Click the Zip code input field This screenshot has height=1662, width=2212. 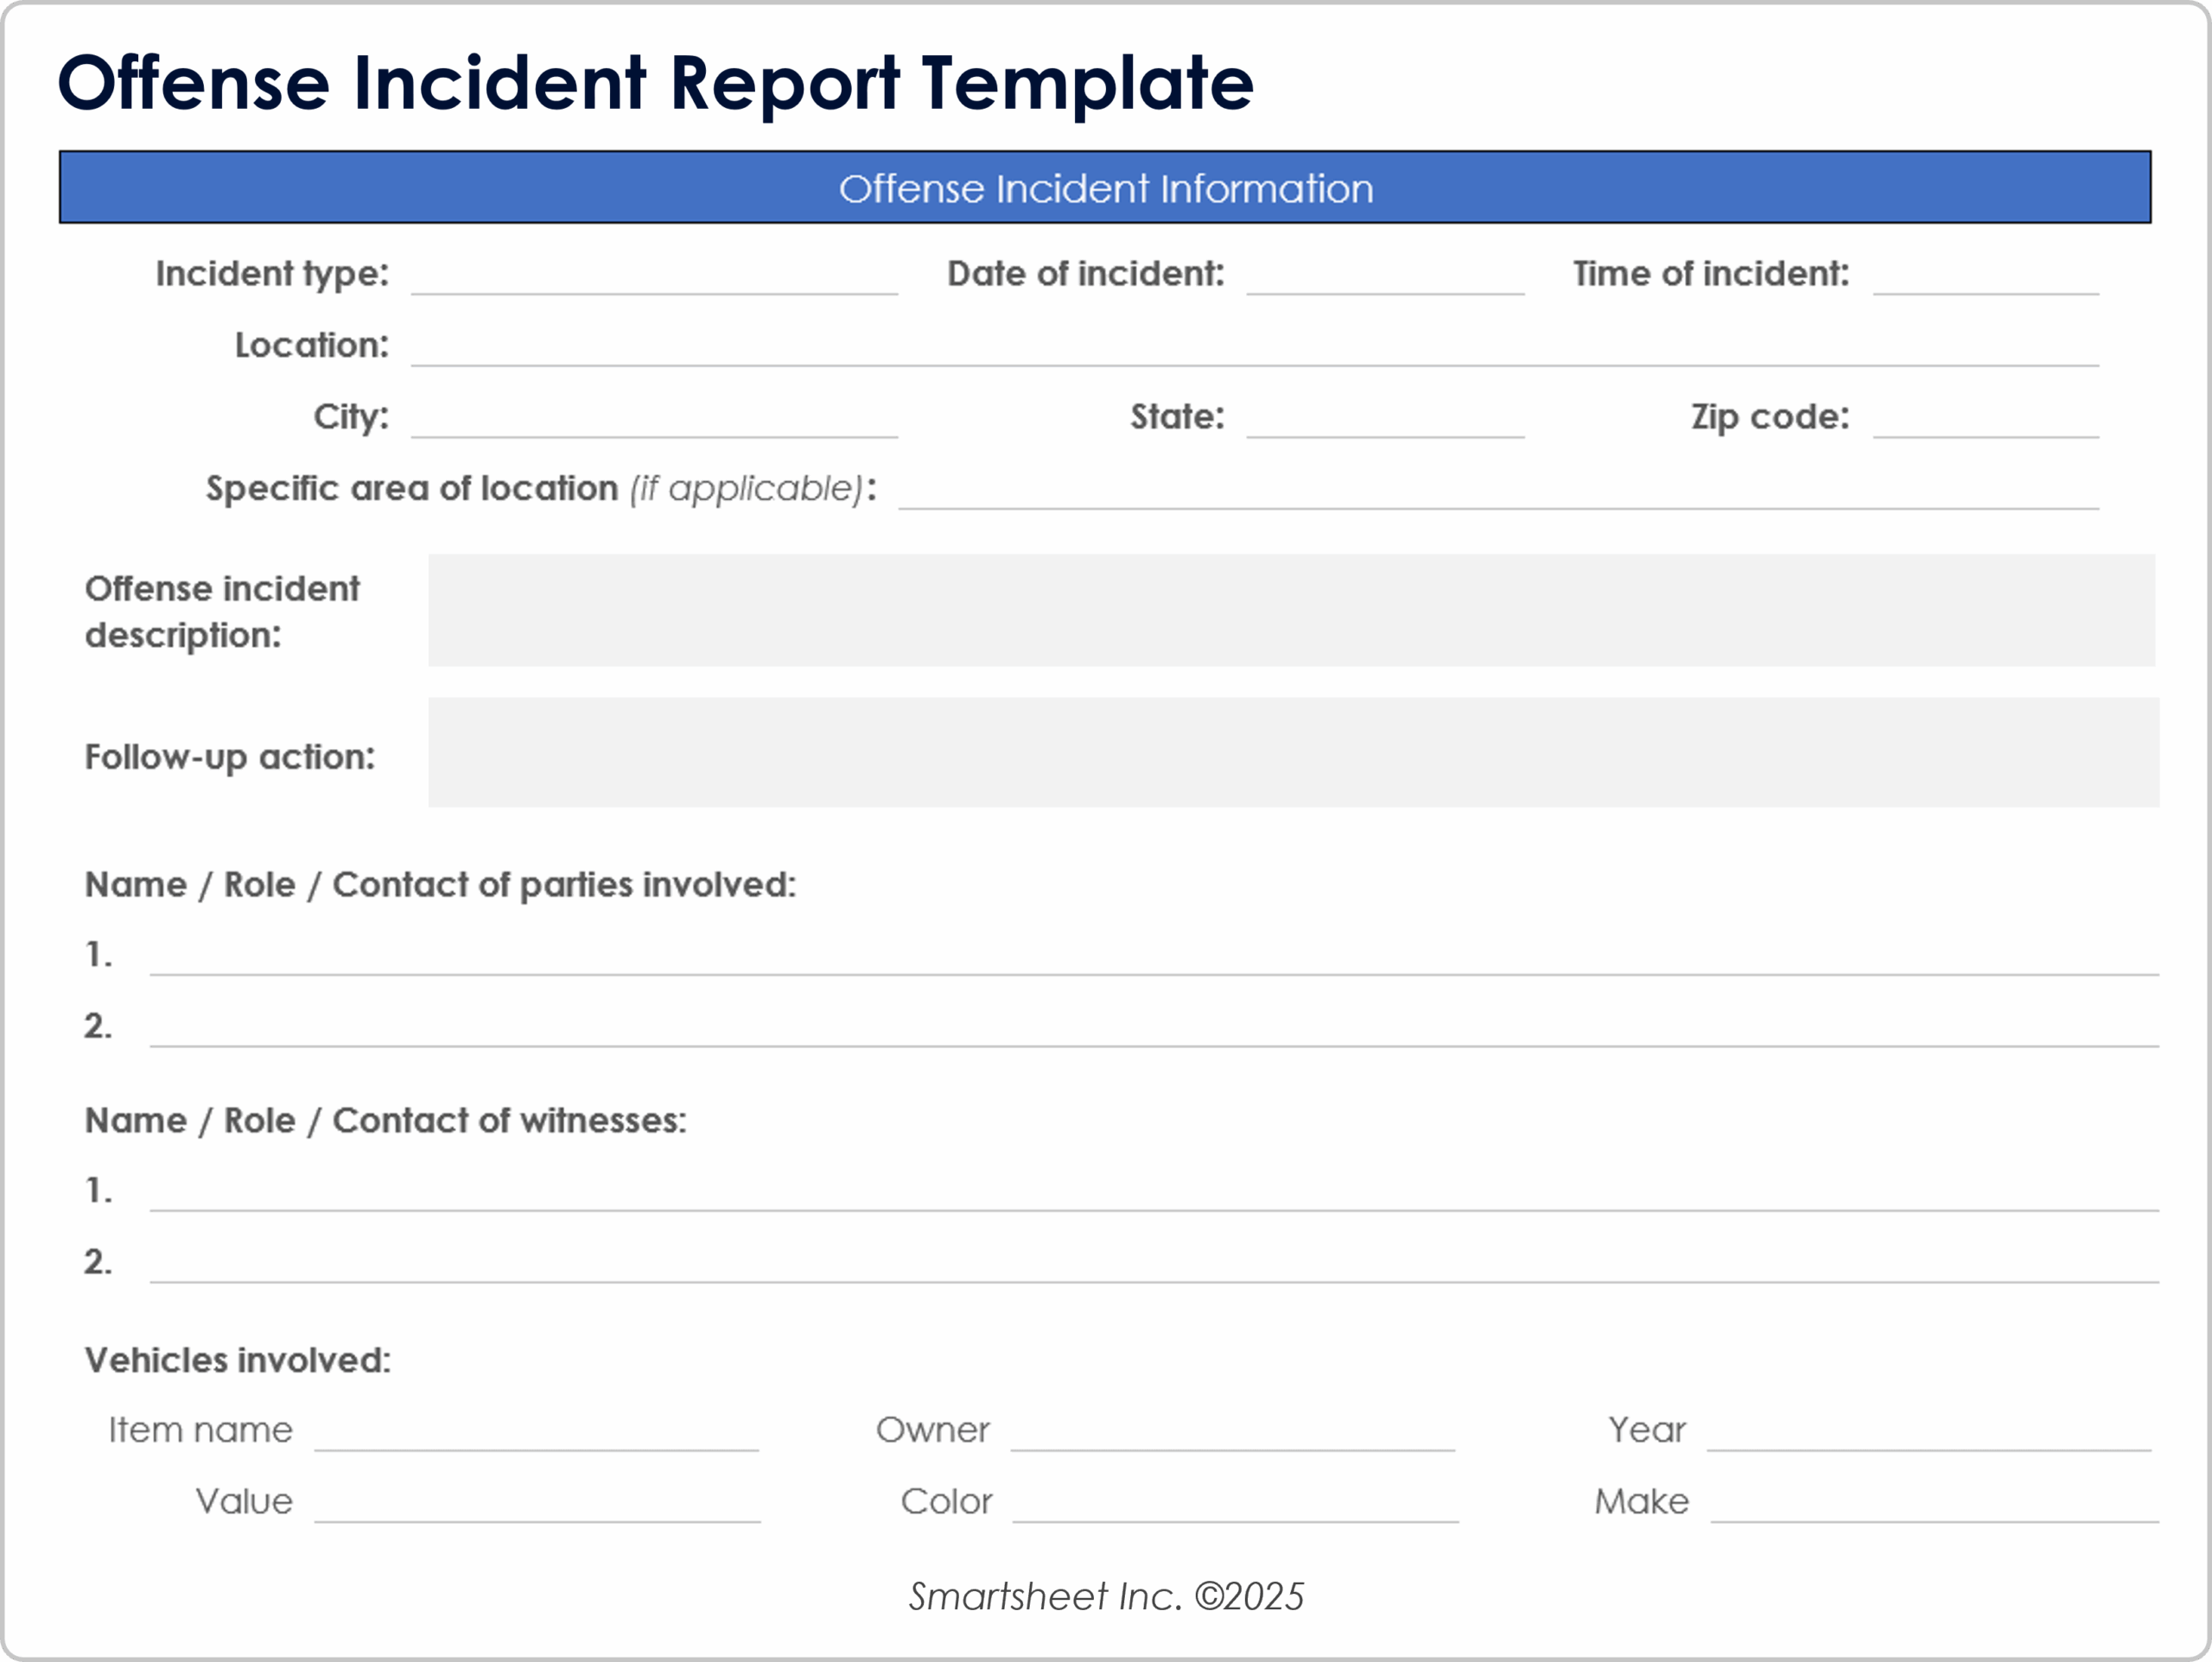click(1990, 430)
